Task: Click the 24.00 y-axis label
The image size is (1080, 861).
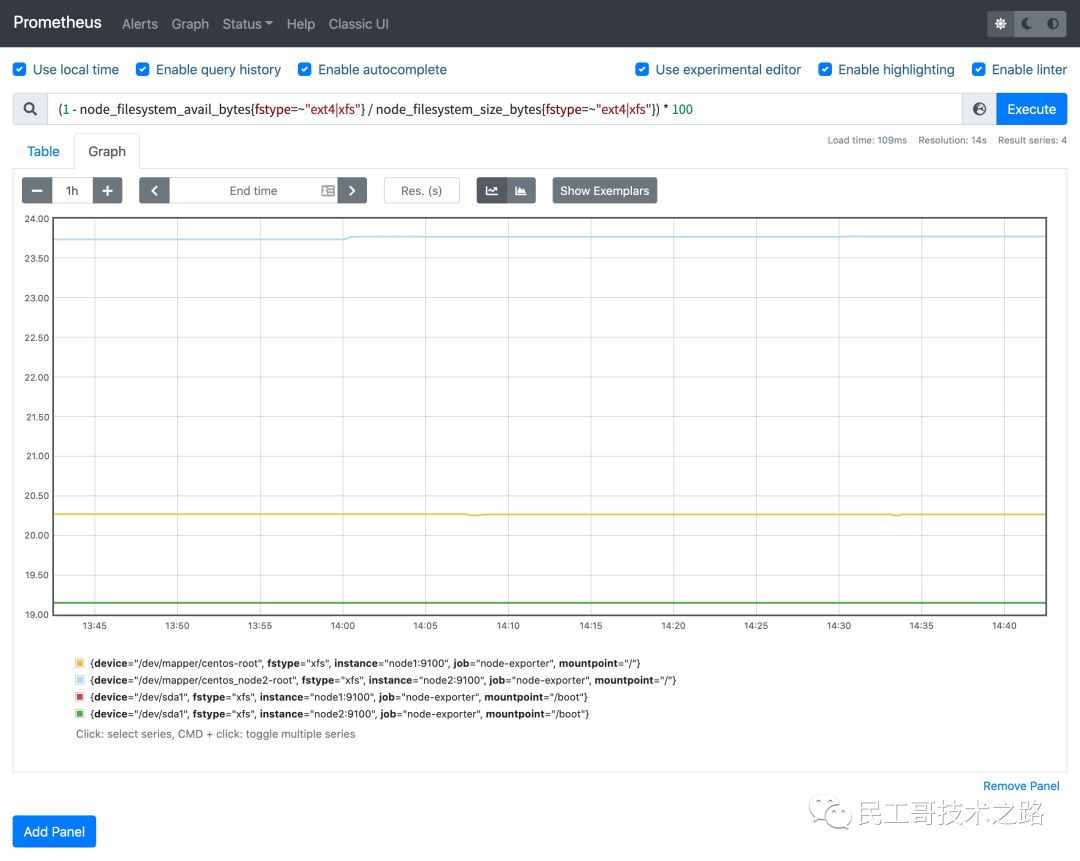Action: (x=37, y=219)
